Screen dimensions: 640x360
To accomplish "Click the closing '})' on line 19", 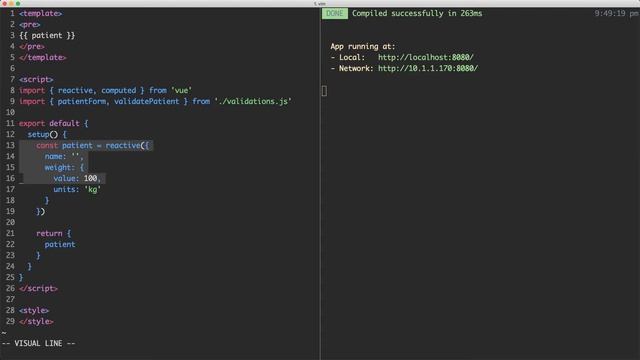I will (x=40, y=211).
